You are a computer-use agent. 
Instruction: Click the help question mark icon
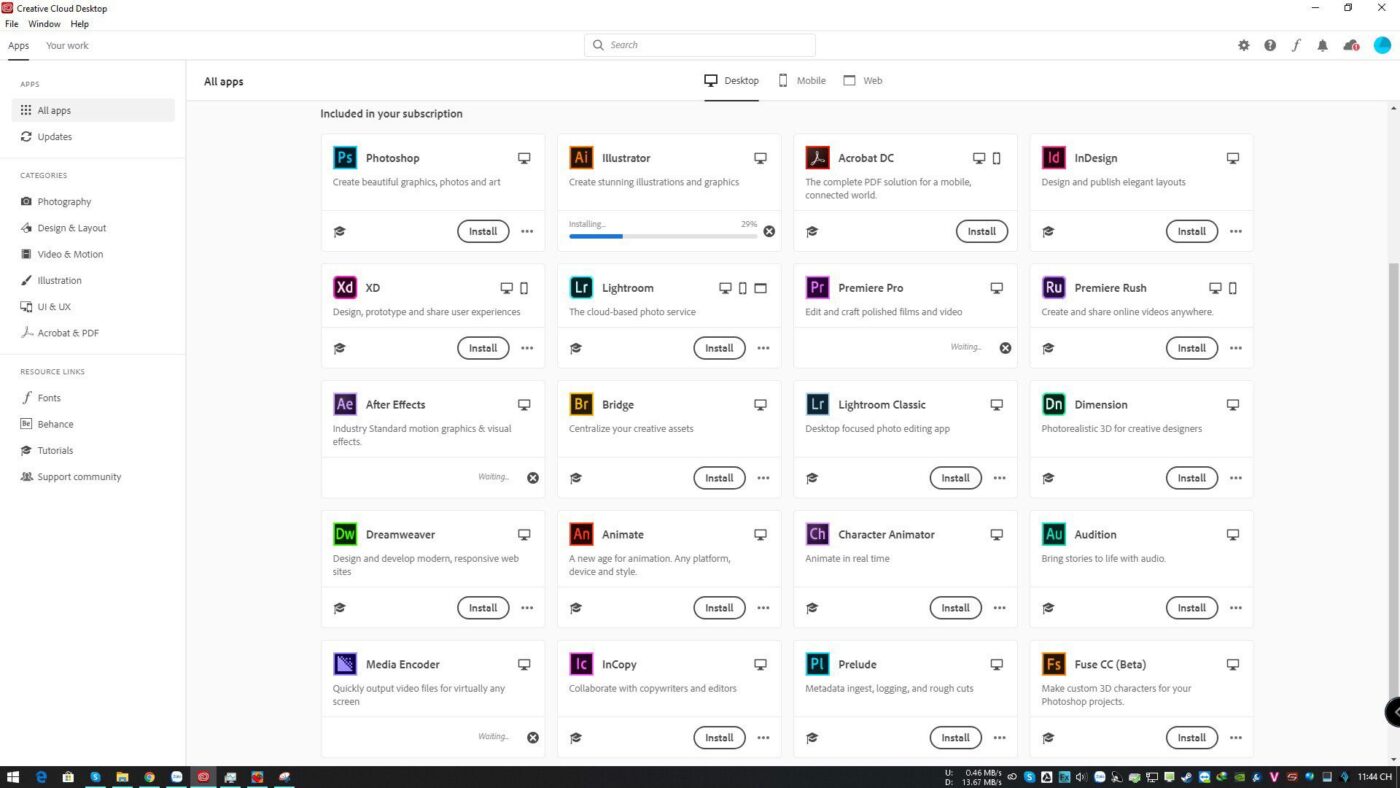click(1270, 45)
